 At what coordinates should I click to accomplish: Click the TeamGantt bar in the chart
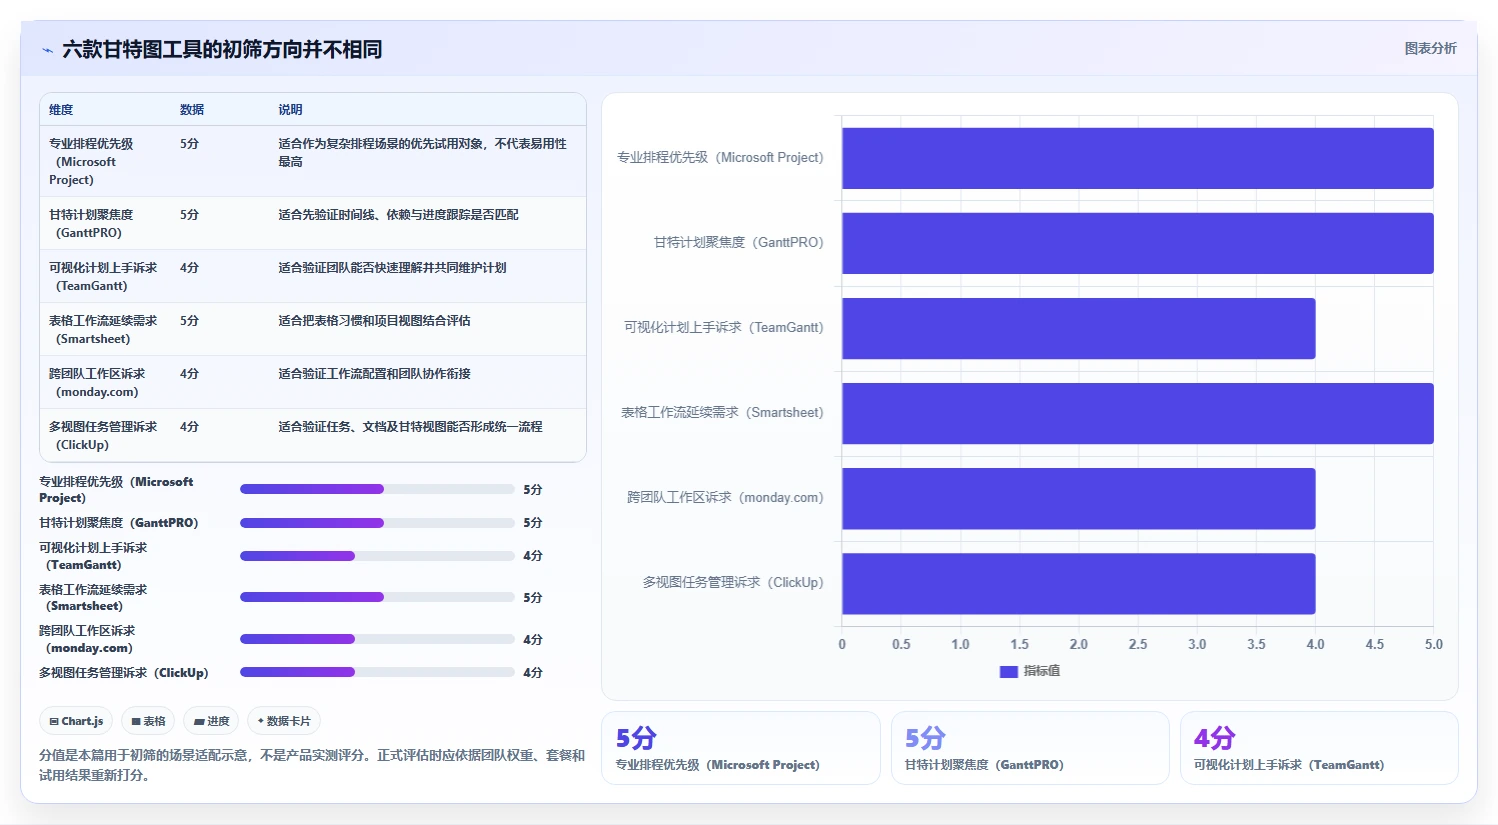pos(1079,328)
